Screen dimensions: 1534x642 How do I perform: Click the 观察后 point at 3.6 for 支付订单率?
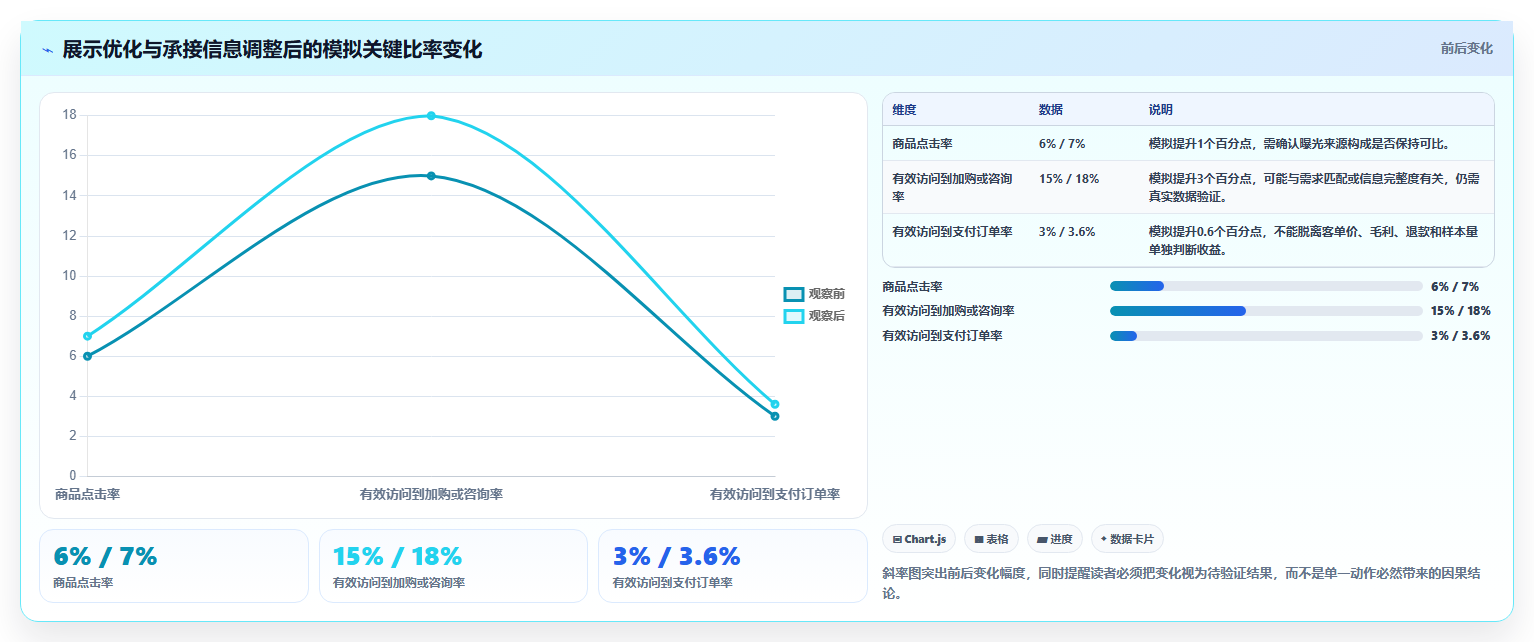(775, 404)
